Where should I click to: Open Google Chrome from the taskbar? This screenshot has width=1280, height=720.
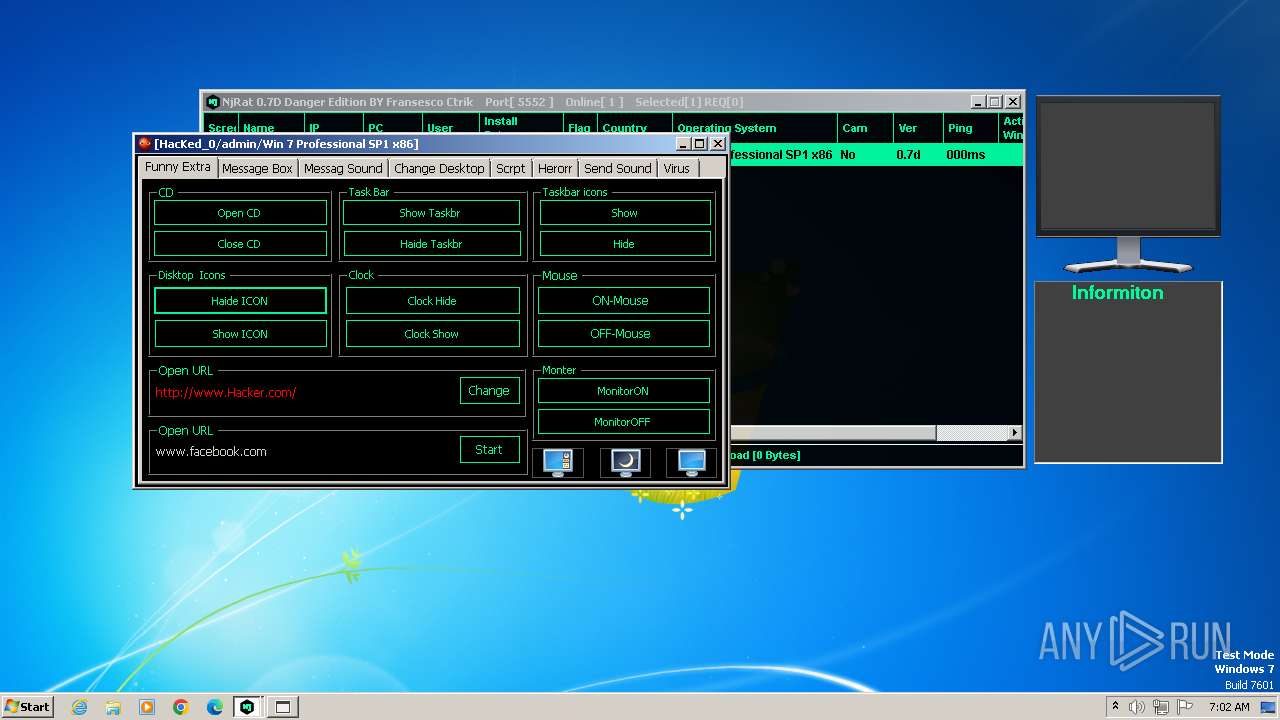[181, 707]
